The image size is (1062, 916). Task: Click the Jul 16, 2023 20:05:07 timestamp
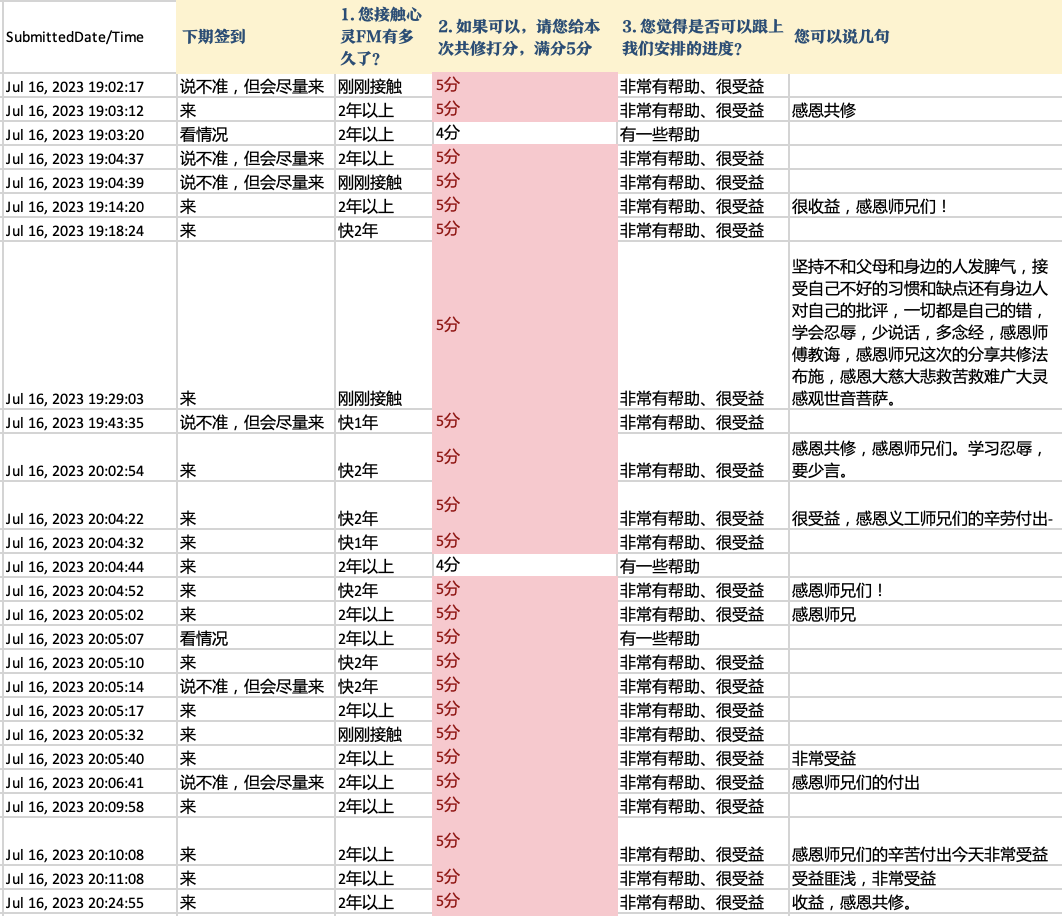click(x=75, y=639)
